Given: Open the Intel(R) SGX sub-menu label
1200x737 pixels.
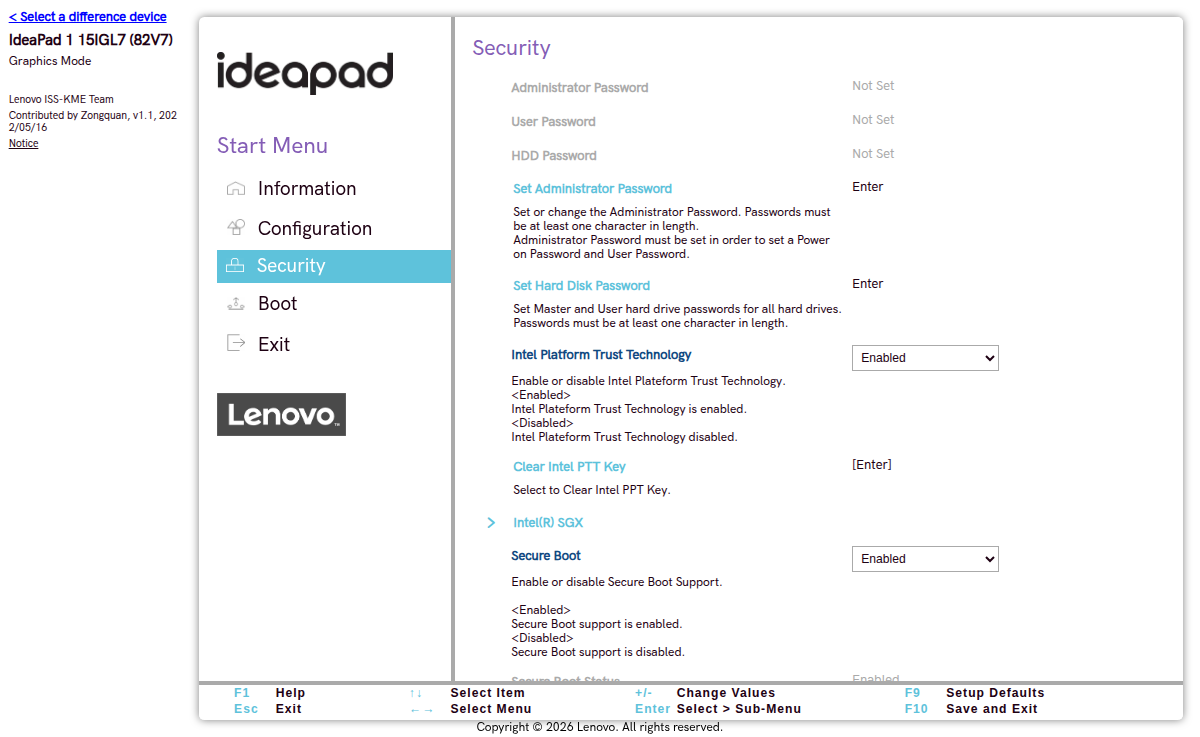Looking at the screenshot, I should pyautogui.click(x=548, y=523).
